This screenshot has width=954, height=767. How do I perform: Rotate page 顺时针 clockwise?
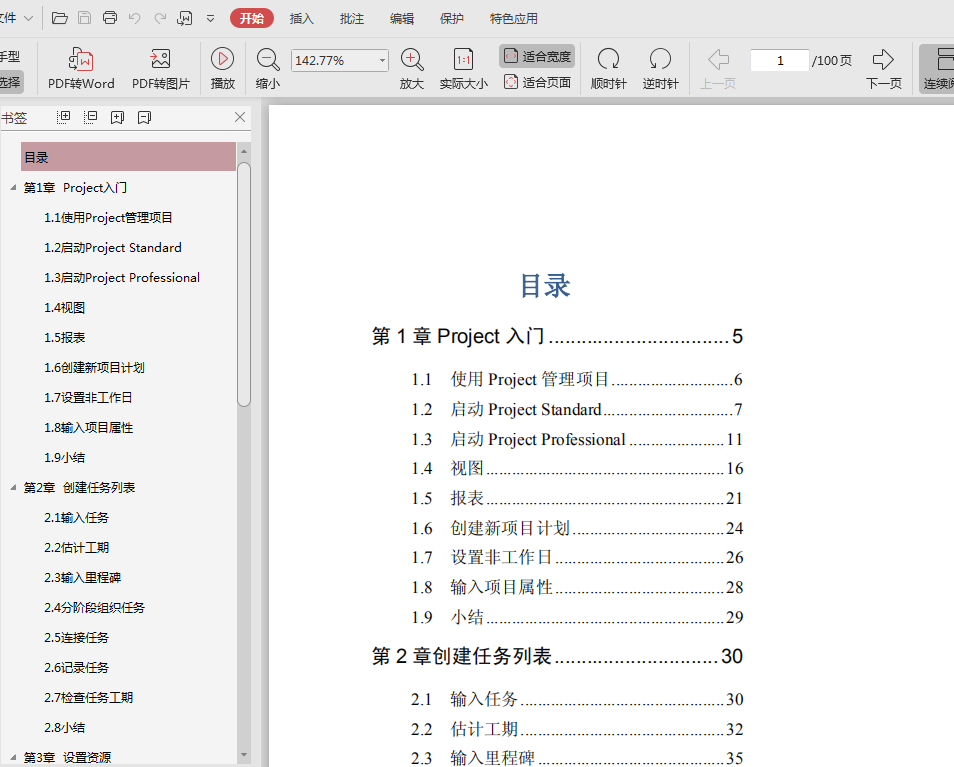608,69
